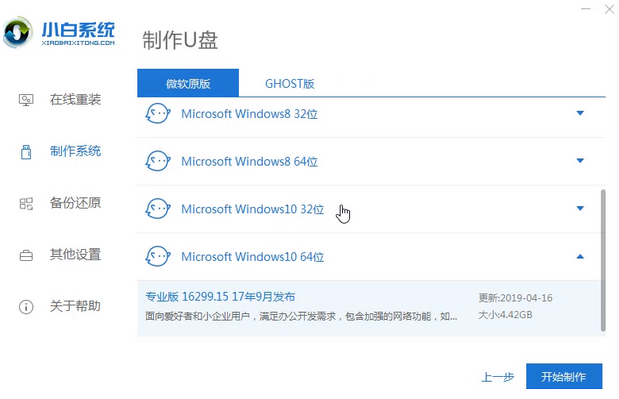The image size is (619, 399).
Task: Click the 其他设置 toolbox icon
Action: pos(26,256)
